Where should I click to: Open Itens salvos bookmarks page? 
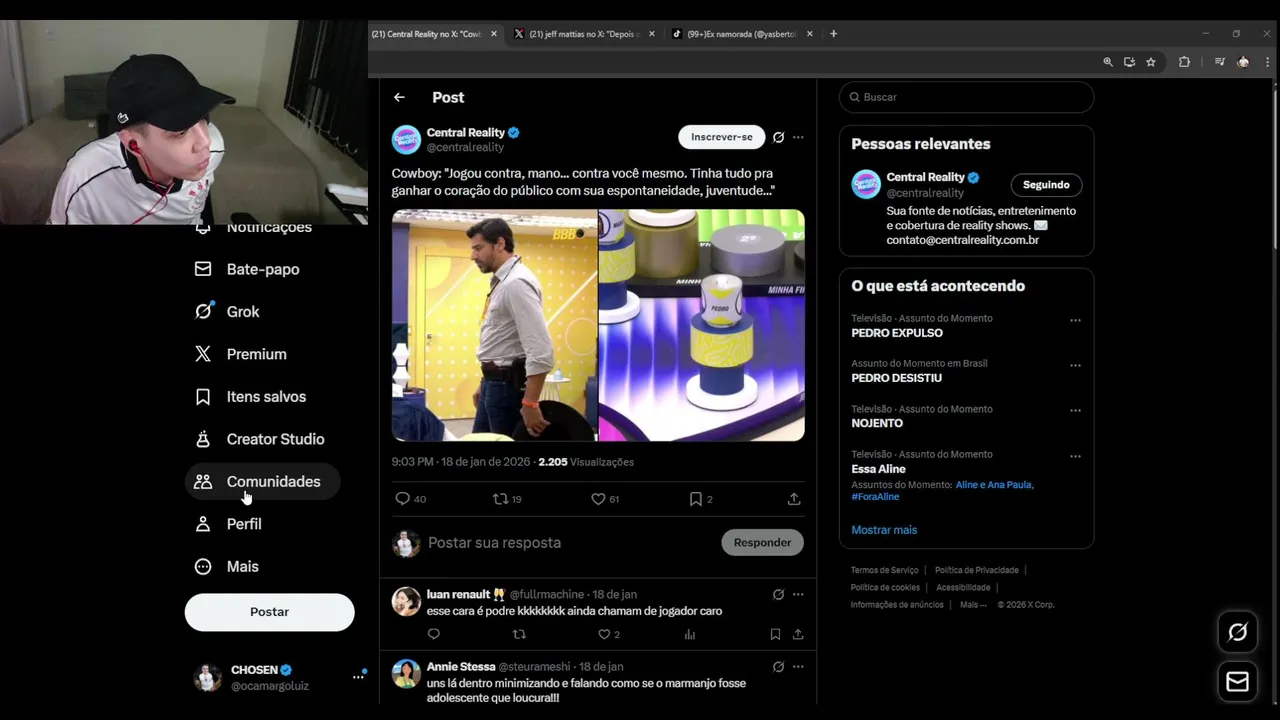(x=250, y=397)
